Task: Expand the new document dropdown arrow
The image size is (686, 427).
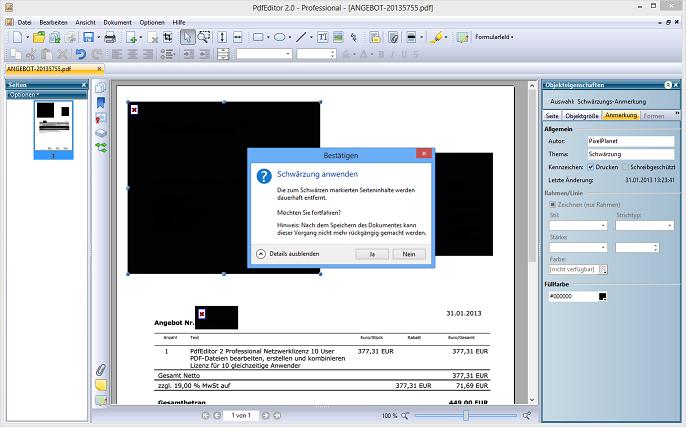Action: pos(28,38)
